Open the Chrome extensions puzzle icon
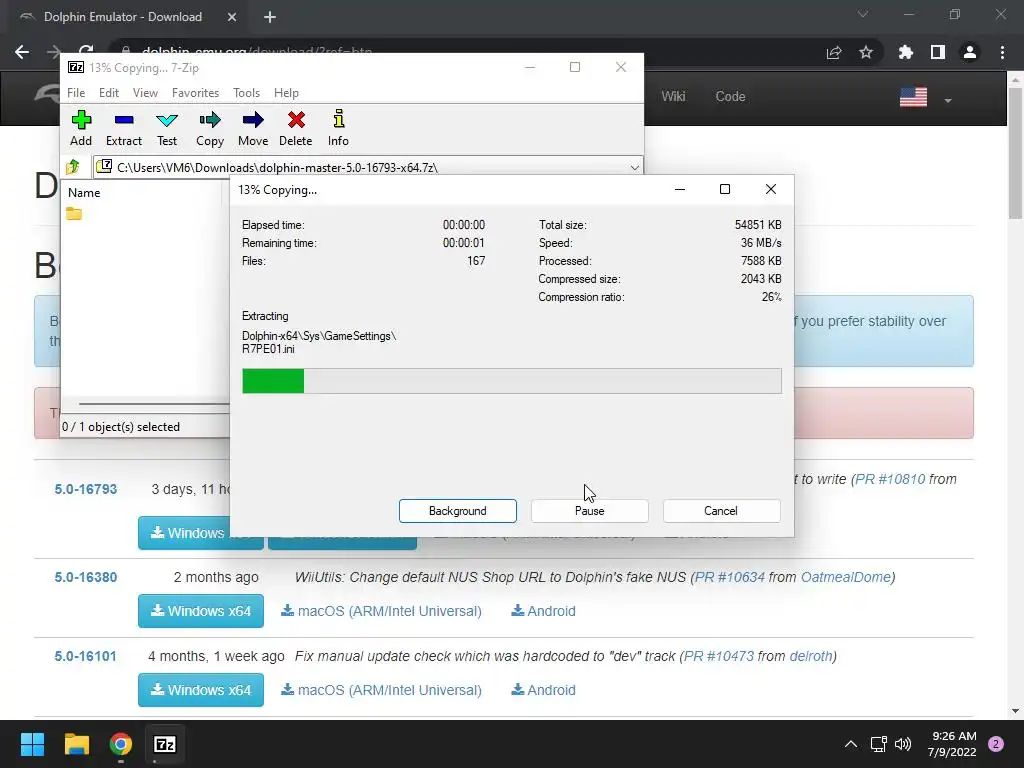1024x768 pixels. pos(906,52)
